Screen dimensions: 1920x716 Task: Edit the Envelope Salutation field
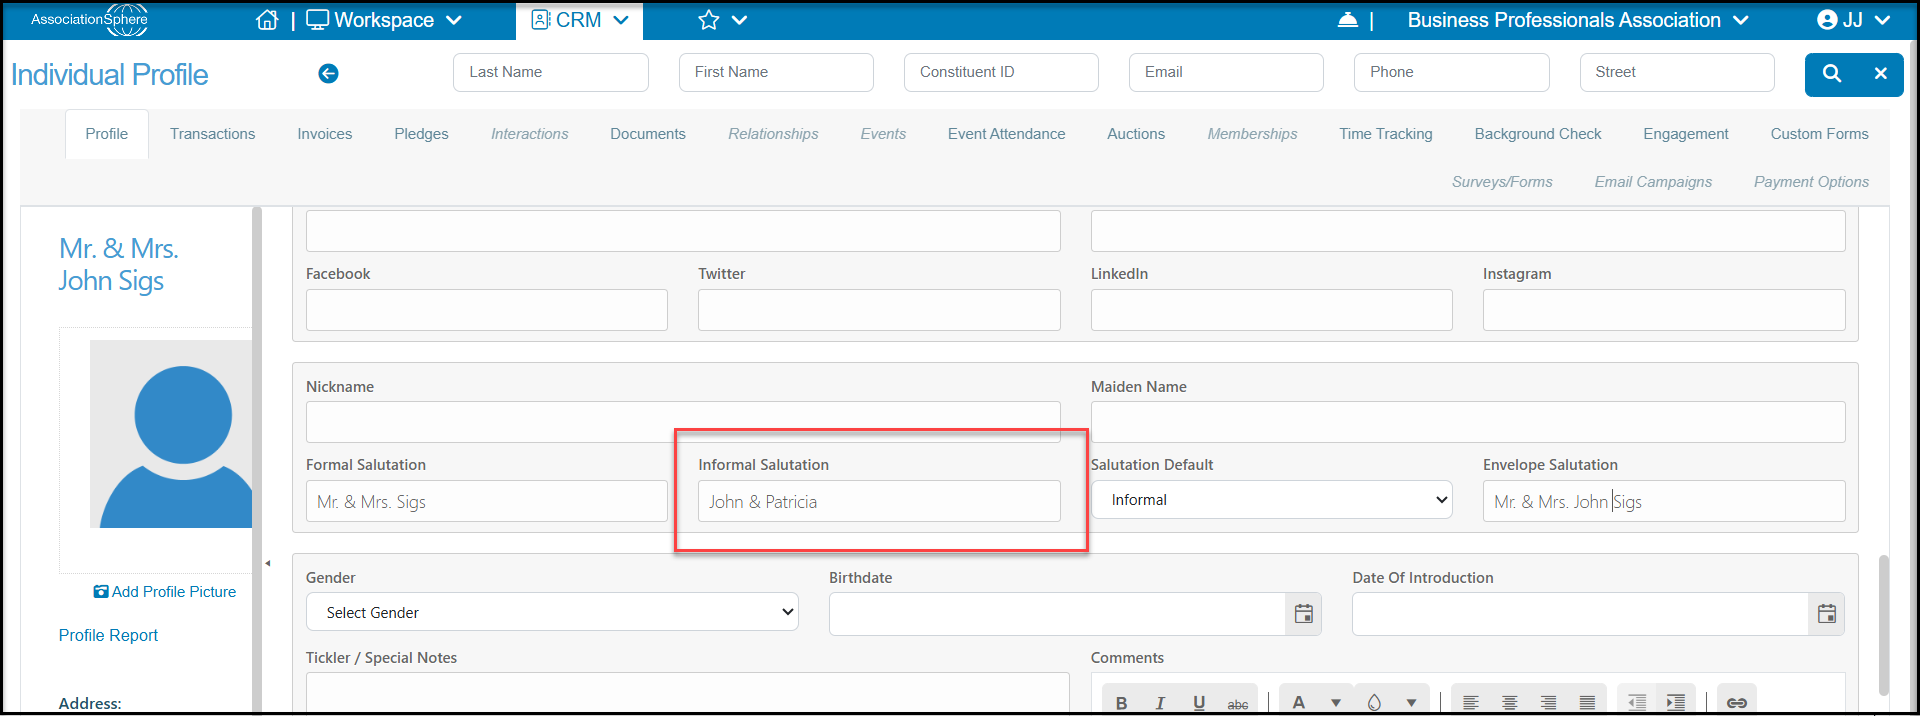pyautogui.click(x=1664, y=501)
